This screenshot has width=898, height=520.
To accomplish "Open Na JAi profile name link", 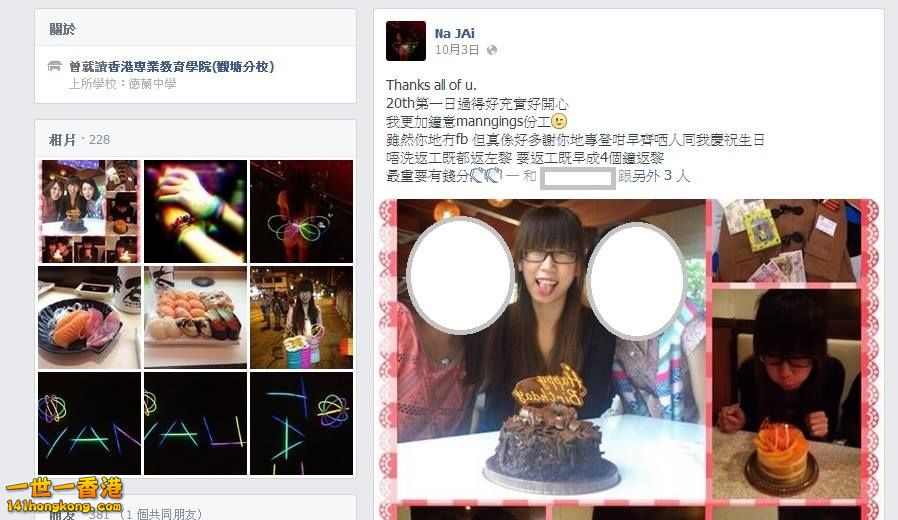I will [x=454, y=33].
